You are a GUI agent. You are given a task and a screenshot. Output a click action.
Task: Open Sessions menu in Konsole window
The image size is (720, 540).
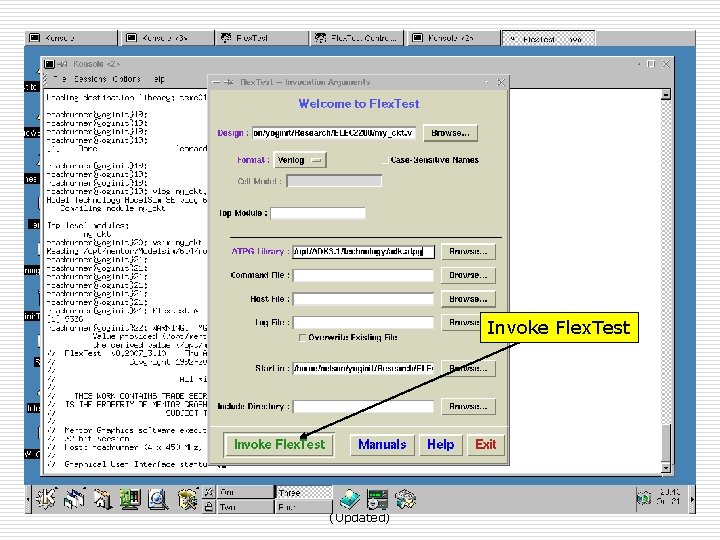coord(90,79)
